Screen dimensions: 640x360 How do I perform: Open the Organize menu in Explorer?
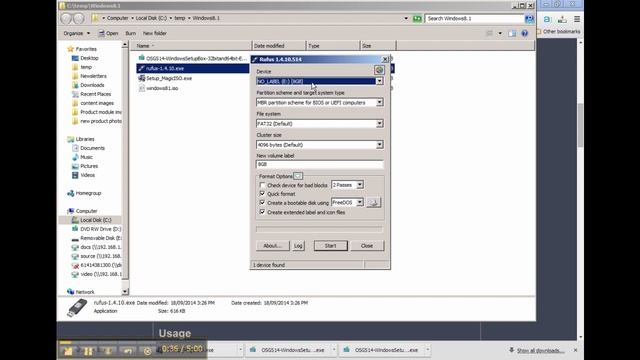76,33
